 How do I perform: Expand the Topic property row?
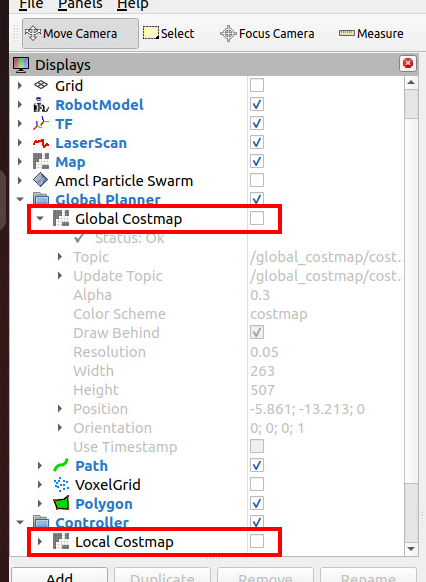click(60, 256)
